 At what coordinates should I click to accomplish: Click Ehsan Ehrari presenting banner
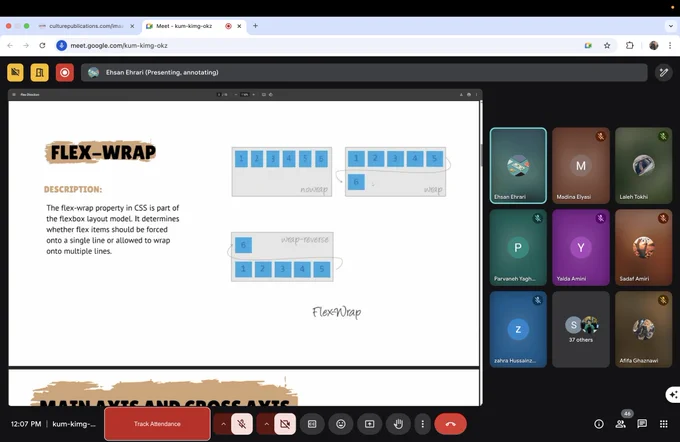point(364,72)
